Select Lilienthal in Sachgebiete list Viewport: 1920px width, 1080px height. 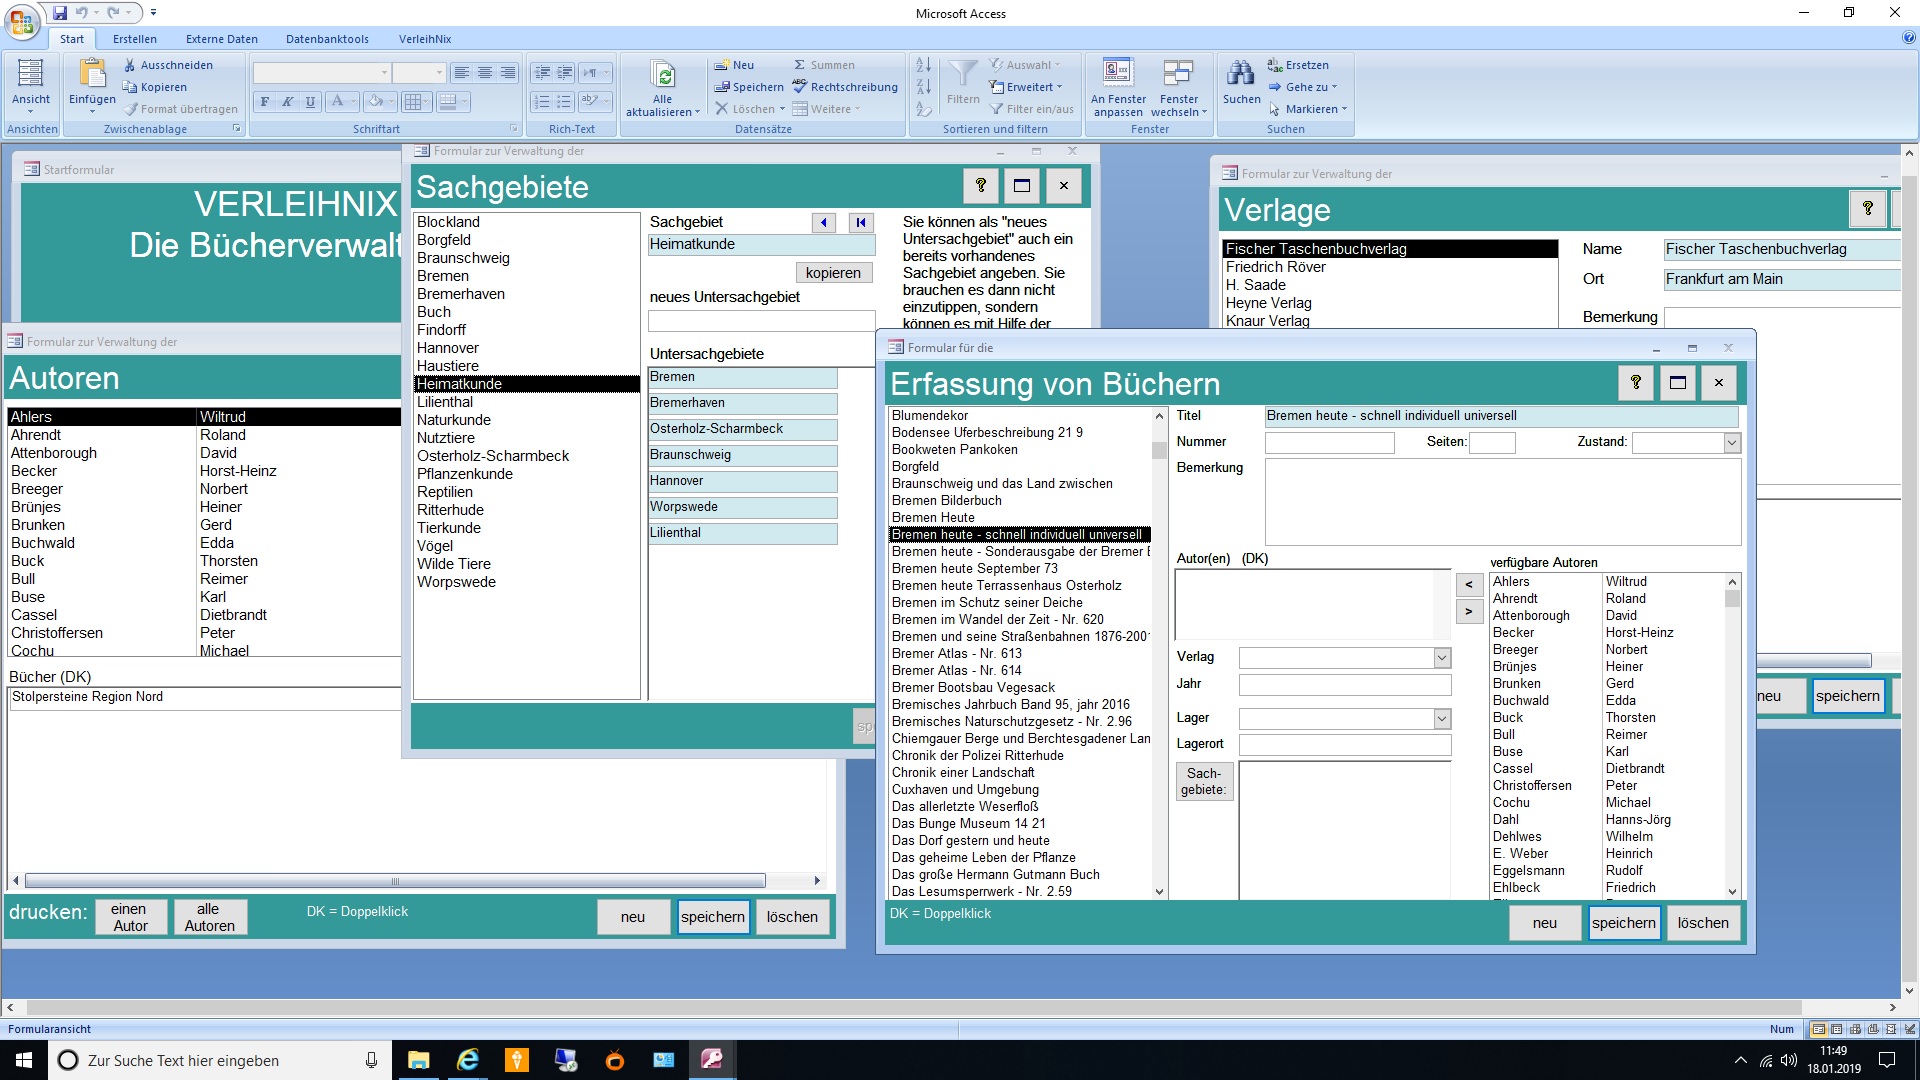[526, 402]
